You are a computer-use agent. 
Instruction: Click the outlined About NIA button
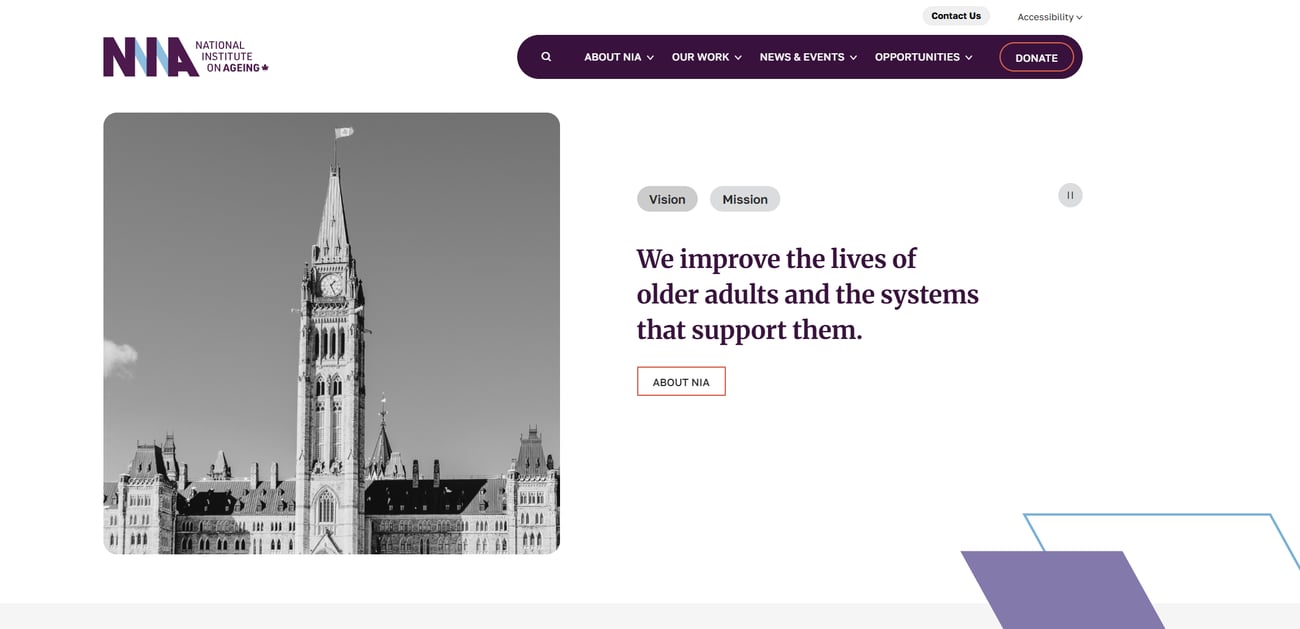pos(681,382)
